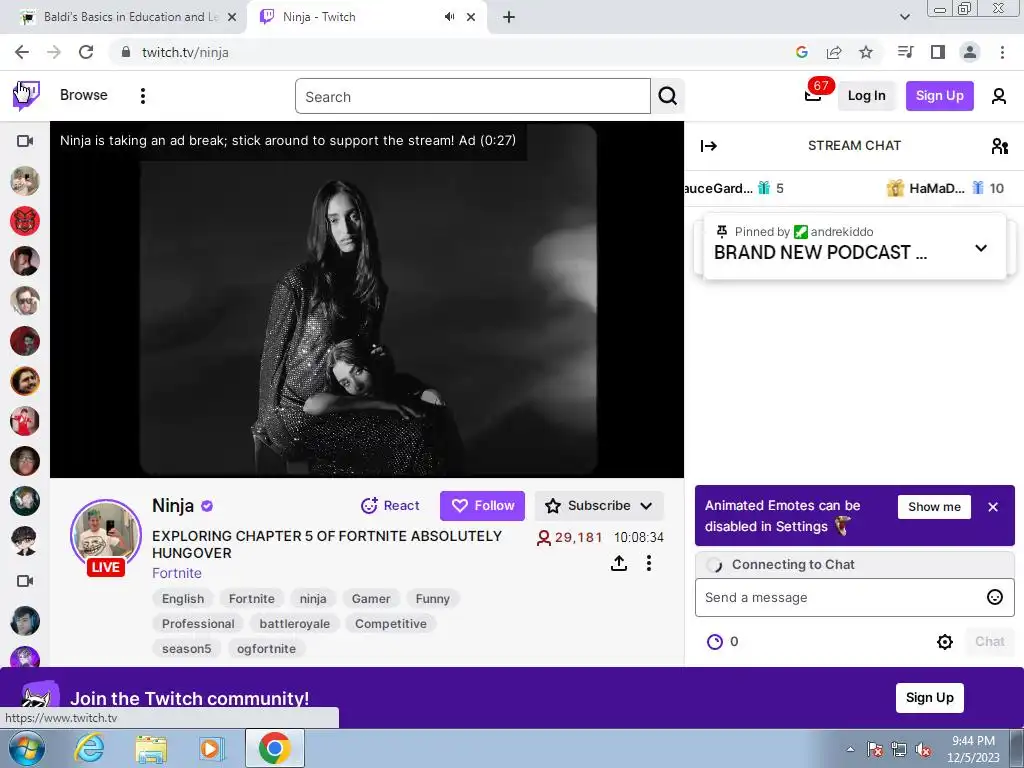1024x768 pixels.
Task: Click the search magnifier button
Action: [667, 96]
